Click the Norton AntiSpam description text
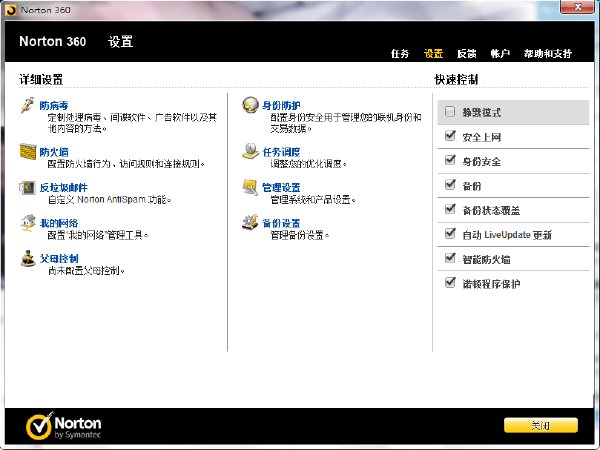Image resolution: width=600 pixels, height=450 pixels. coord(109,199)
